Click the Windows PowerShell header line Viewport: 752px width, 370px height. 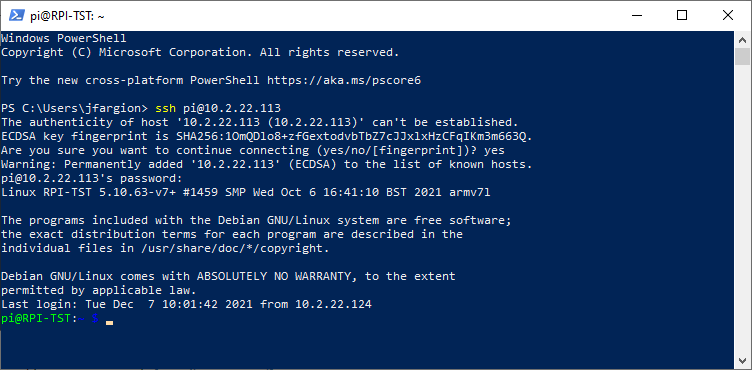pyautogui.click(x=64, y=38)
